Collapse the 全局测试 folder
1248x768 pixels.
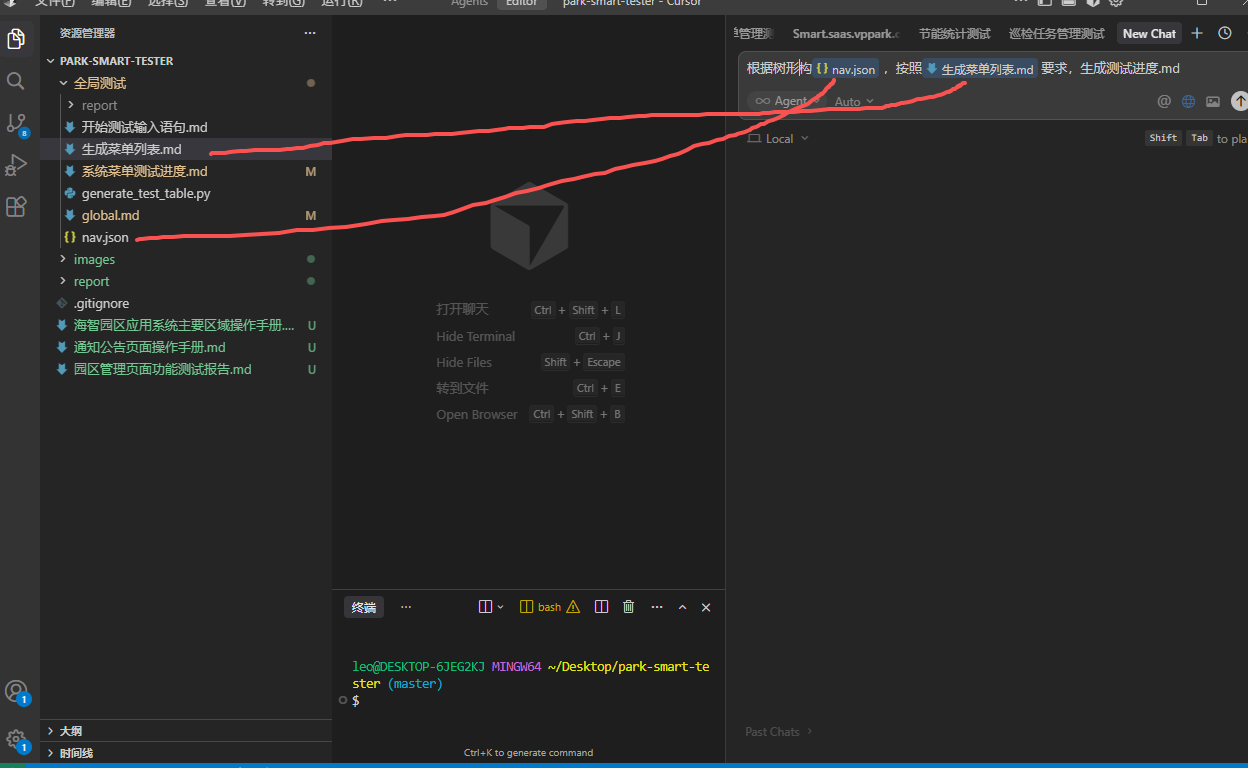click(x=99, y=83)
